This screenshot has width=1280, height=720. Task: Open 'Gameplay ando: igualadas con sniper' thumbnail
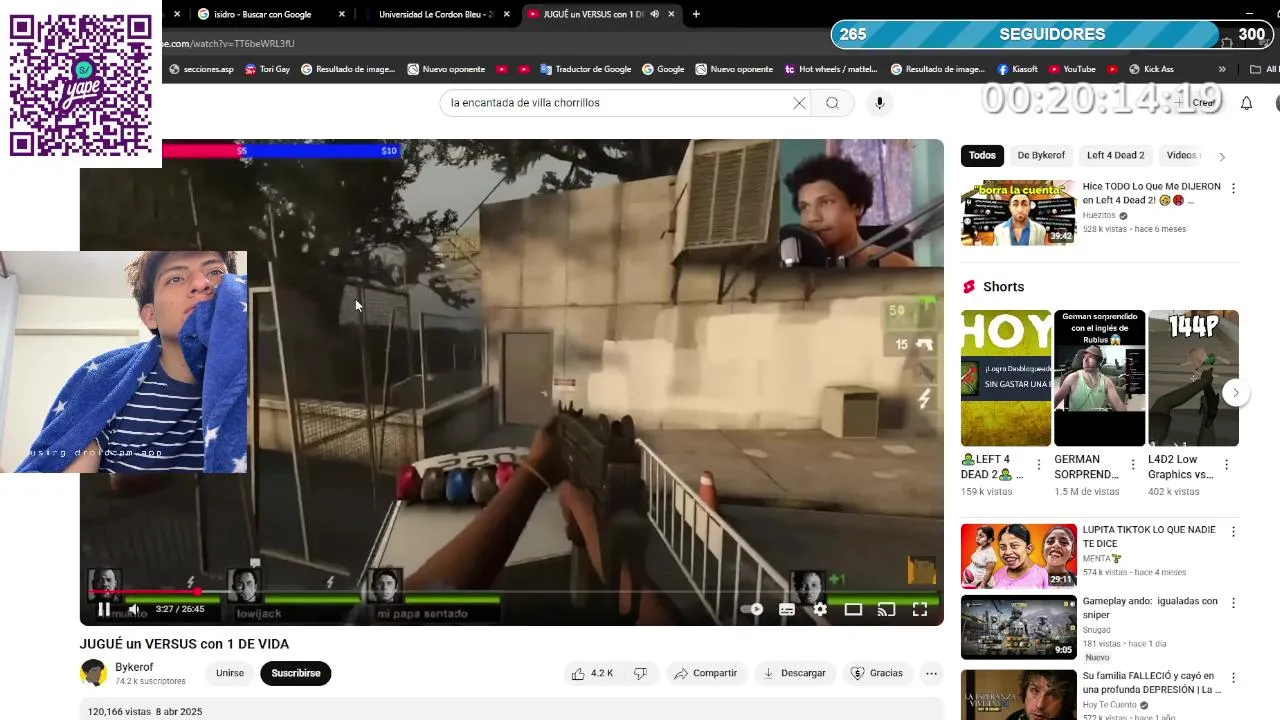point(1018,628)
